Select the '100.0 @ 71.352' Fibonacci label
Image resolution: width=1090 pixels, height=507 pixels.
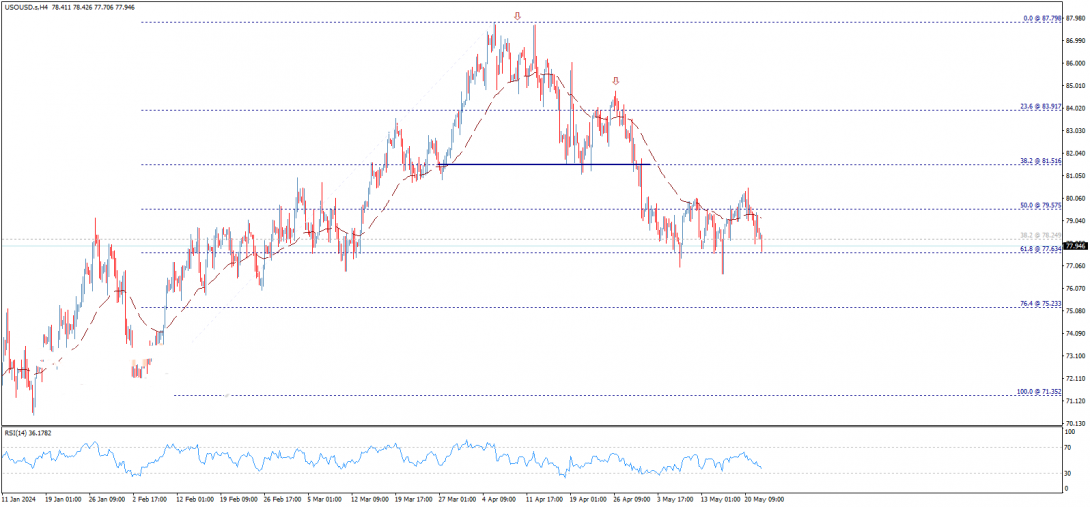1039,392
